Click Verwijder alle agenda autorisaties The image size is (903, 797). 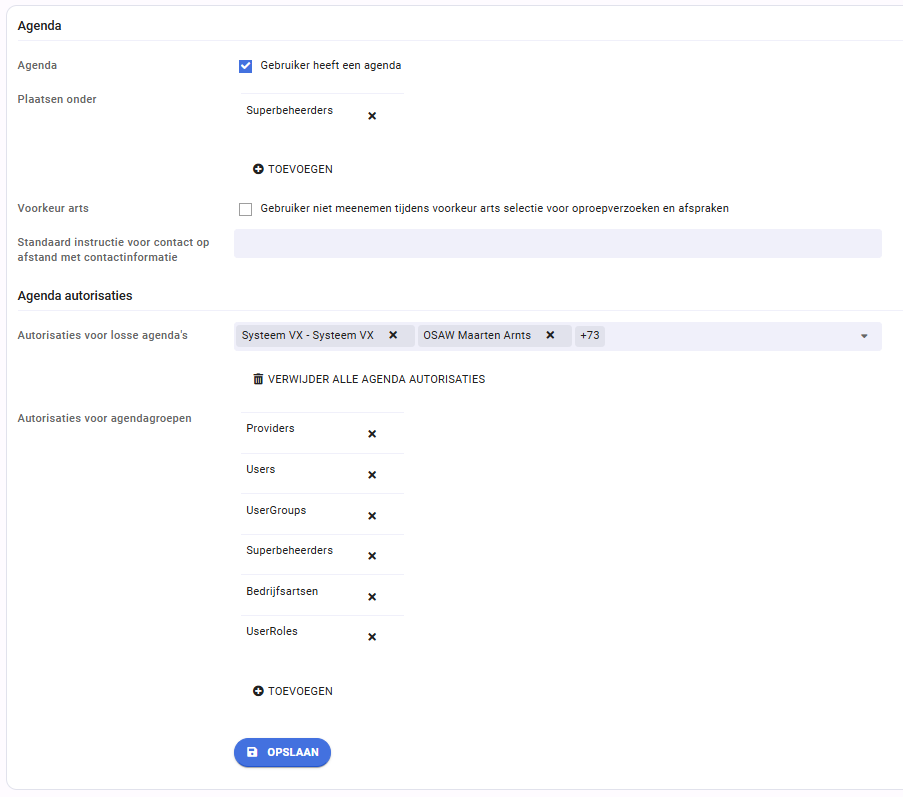click(369, 379)
